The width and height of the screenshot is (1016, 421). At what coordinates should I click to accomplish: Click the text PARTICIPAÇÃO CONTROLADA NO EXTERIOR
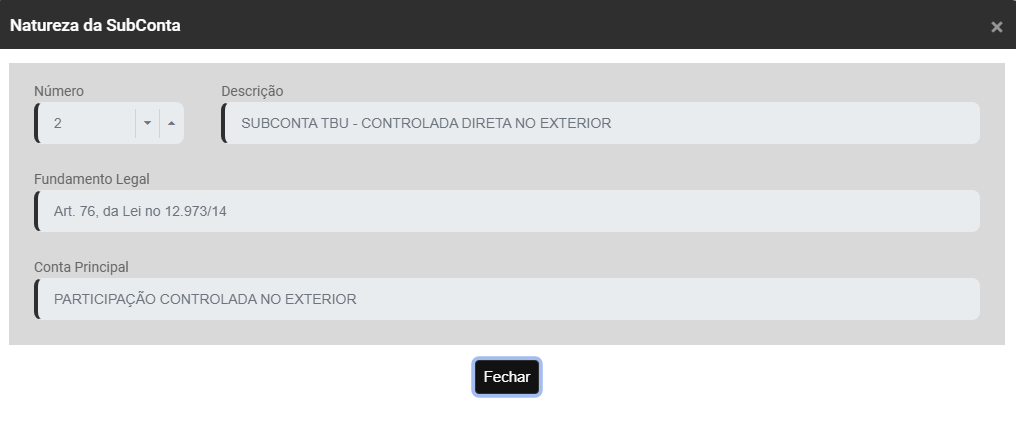click(205, 299)
